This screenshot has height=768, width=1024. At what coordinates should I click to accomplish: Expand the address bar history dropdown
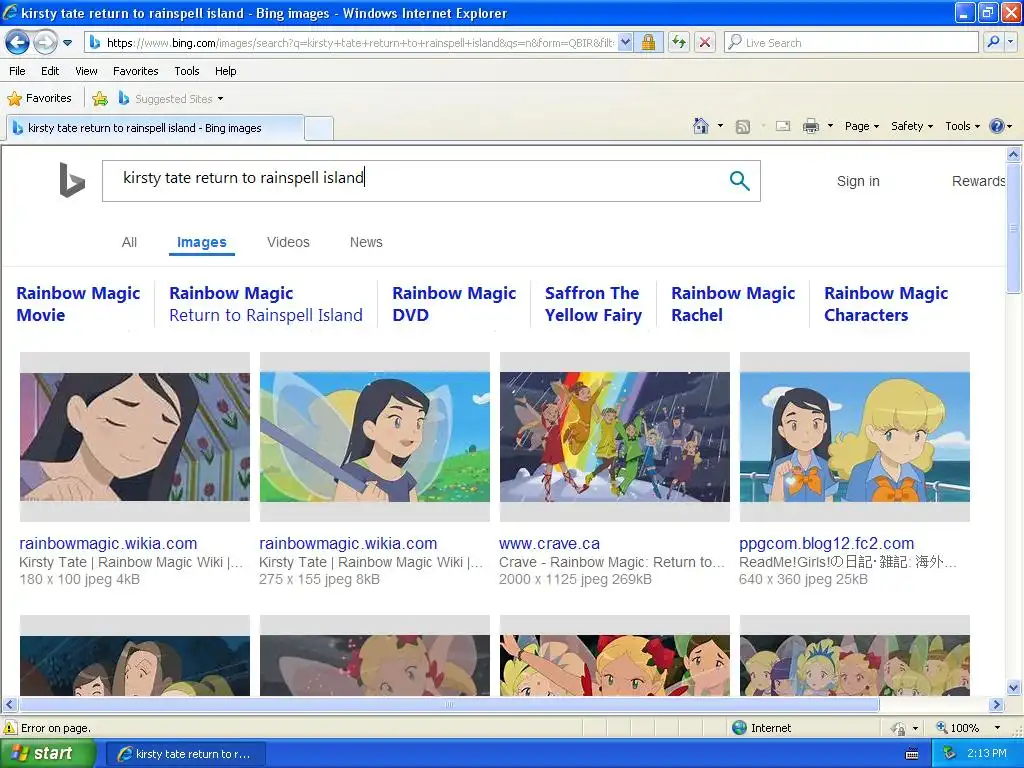(625, 43)
